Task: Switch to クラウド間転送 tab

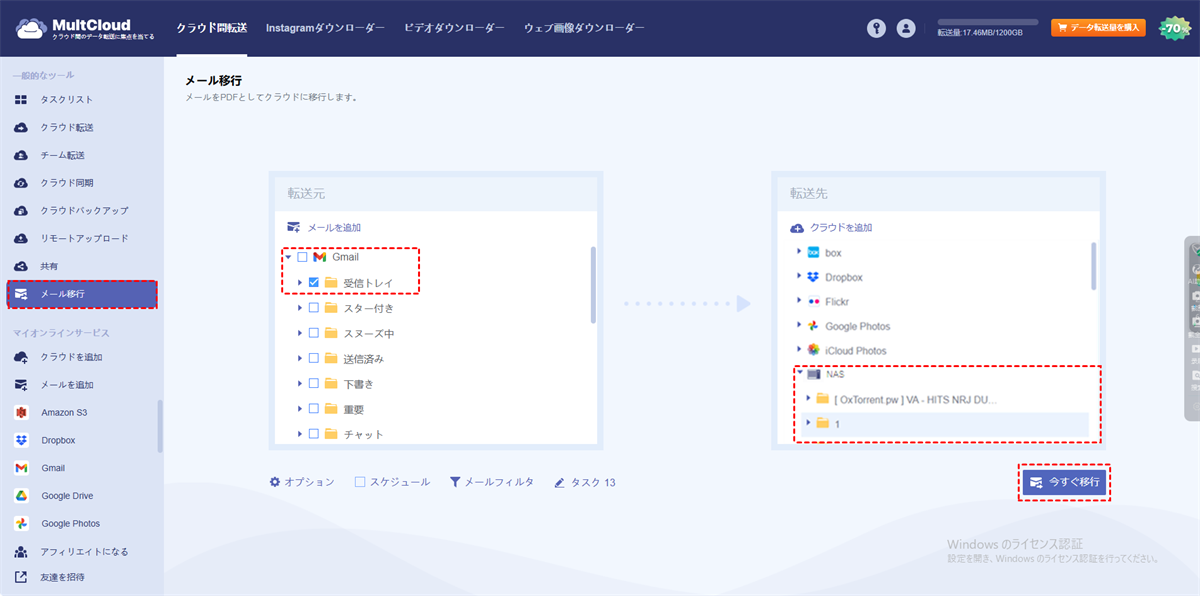Action: point(212,29)
